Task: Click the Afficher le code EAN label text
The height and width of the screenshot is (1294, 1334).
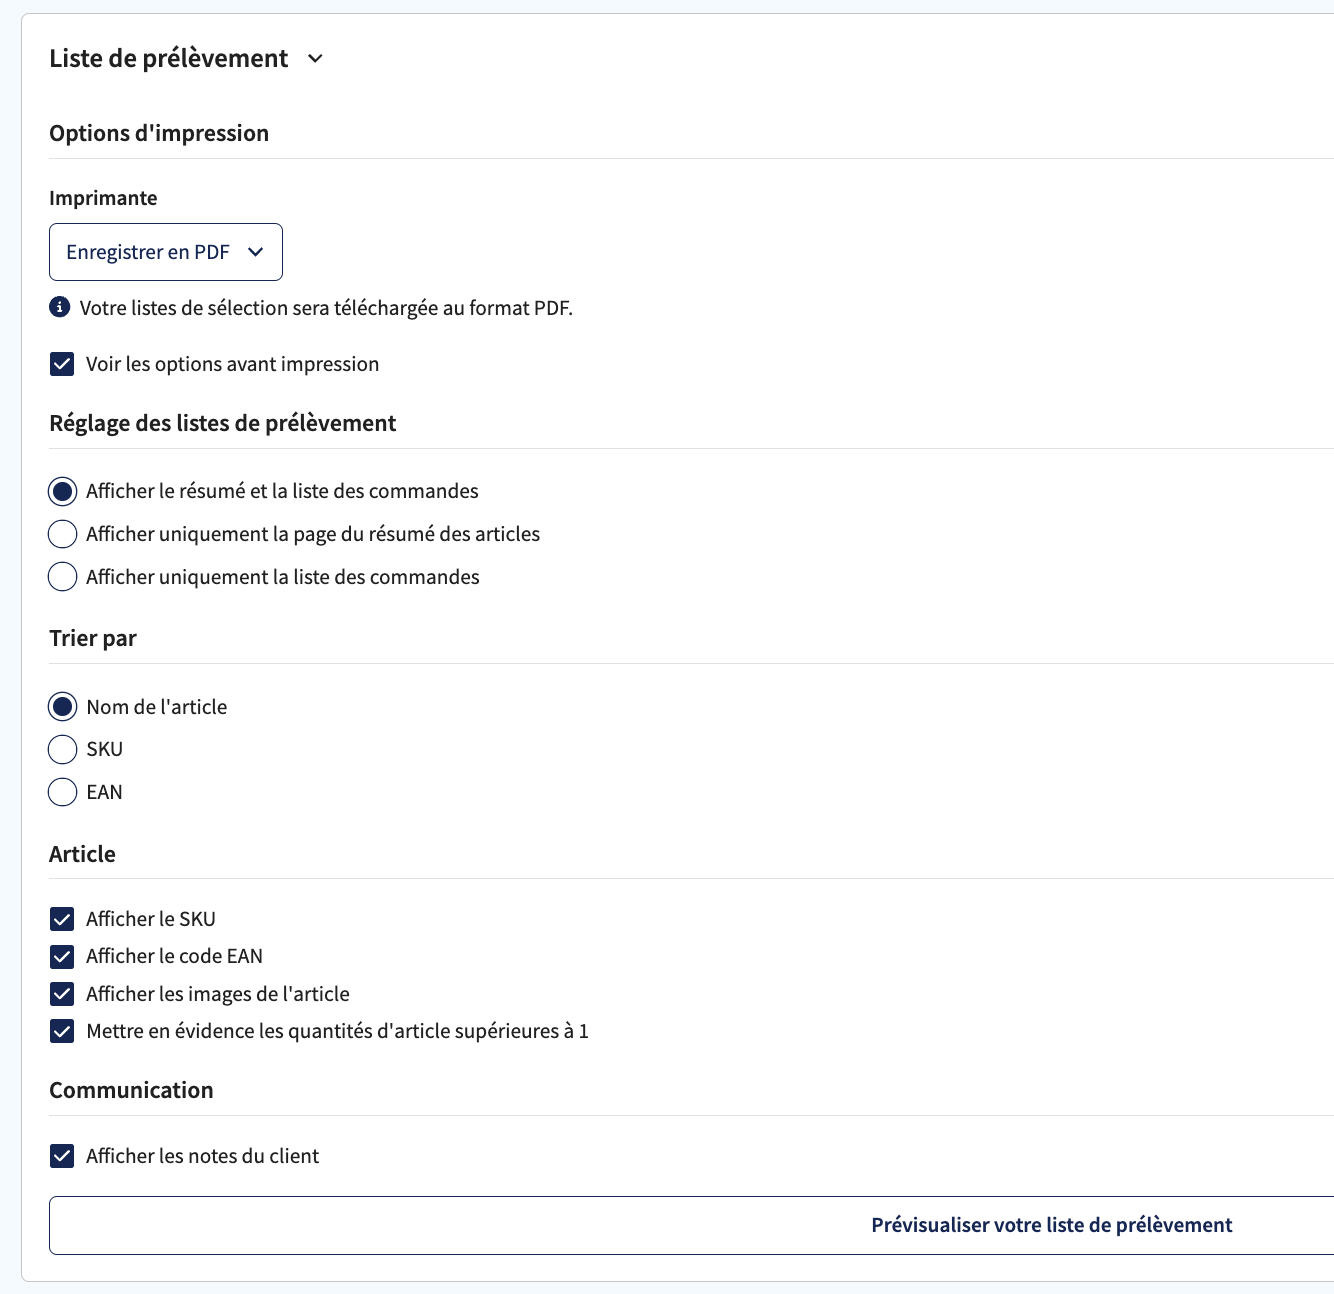Action: pos(174,956)
